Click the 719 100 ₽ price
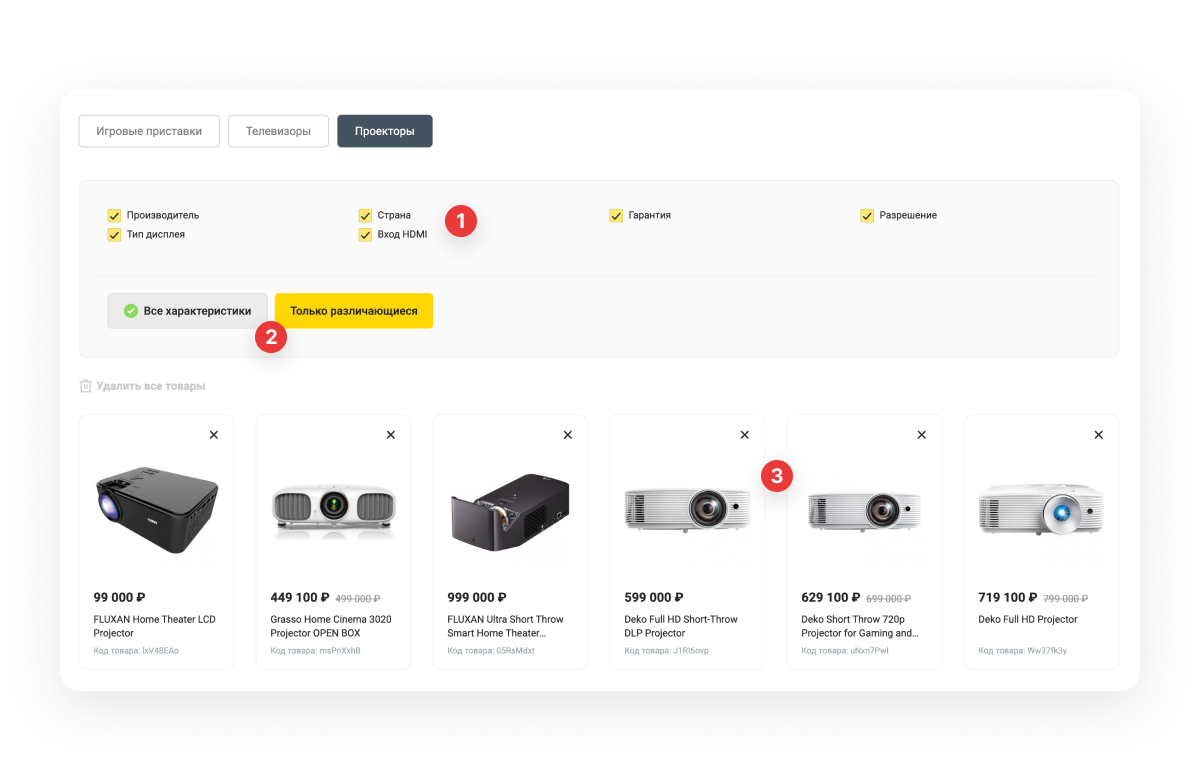This screenshot has width=1200, height=763. 1008,598
